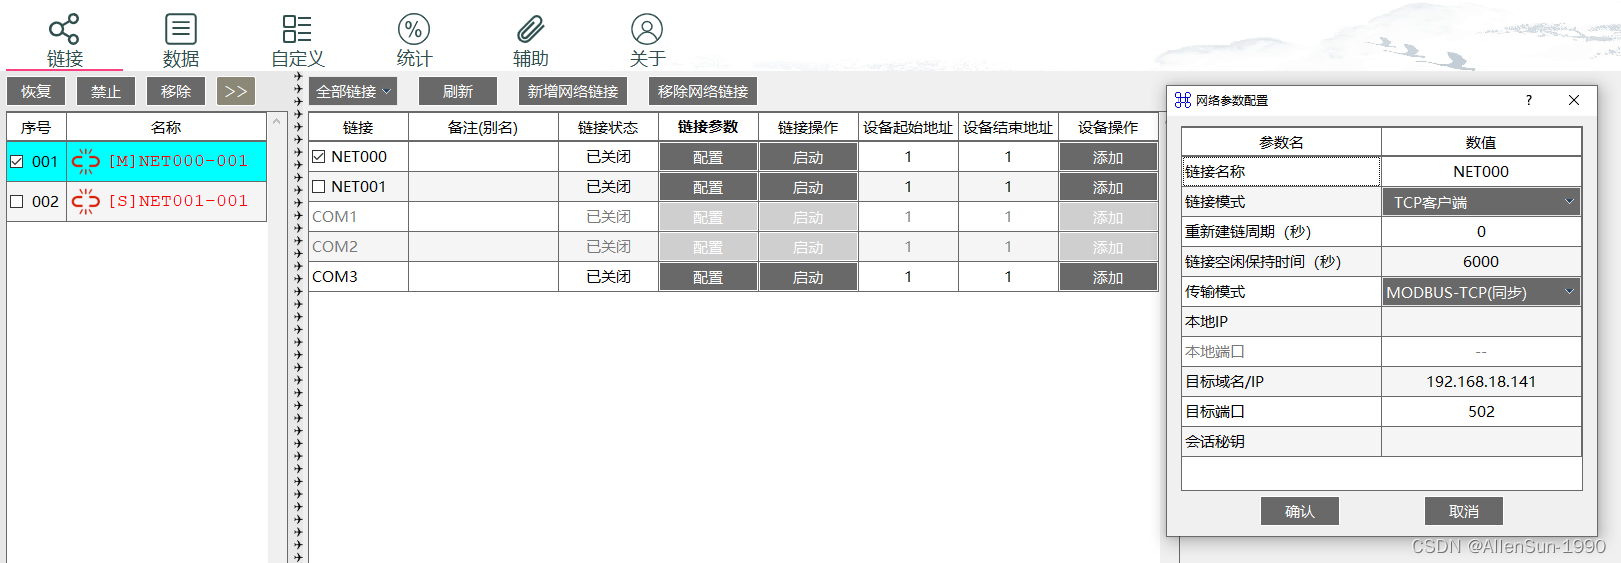Toggle checkbox for row 002
The height and width of the screenshot is (563, 1621).
(x=17, y=201)
